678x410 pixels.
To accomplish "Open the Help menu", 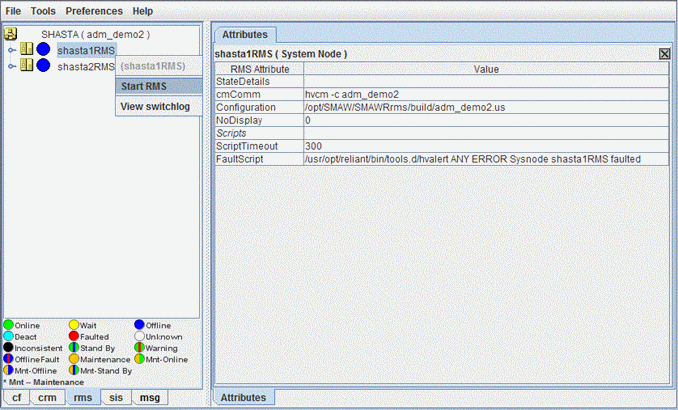I will click(x=143, y=11).
